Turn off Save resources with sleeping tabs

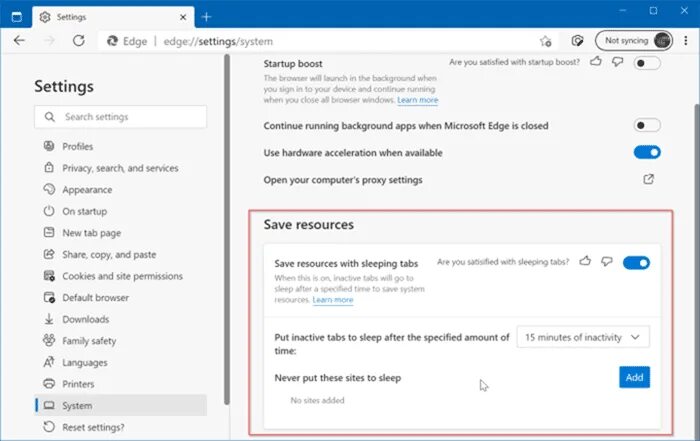pos(636,263)
